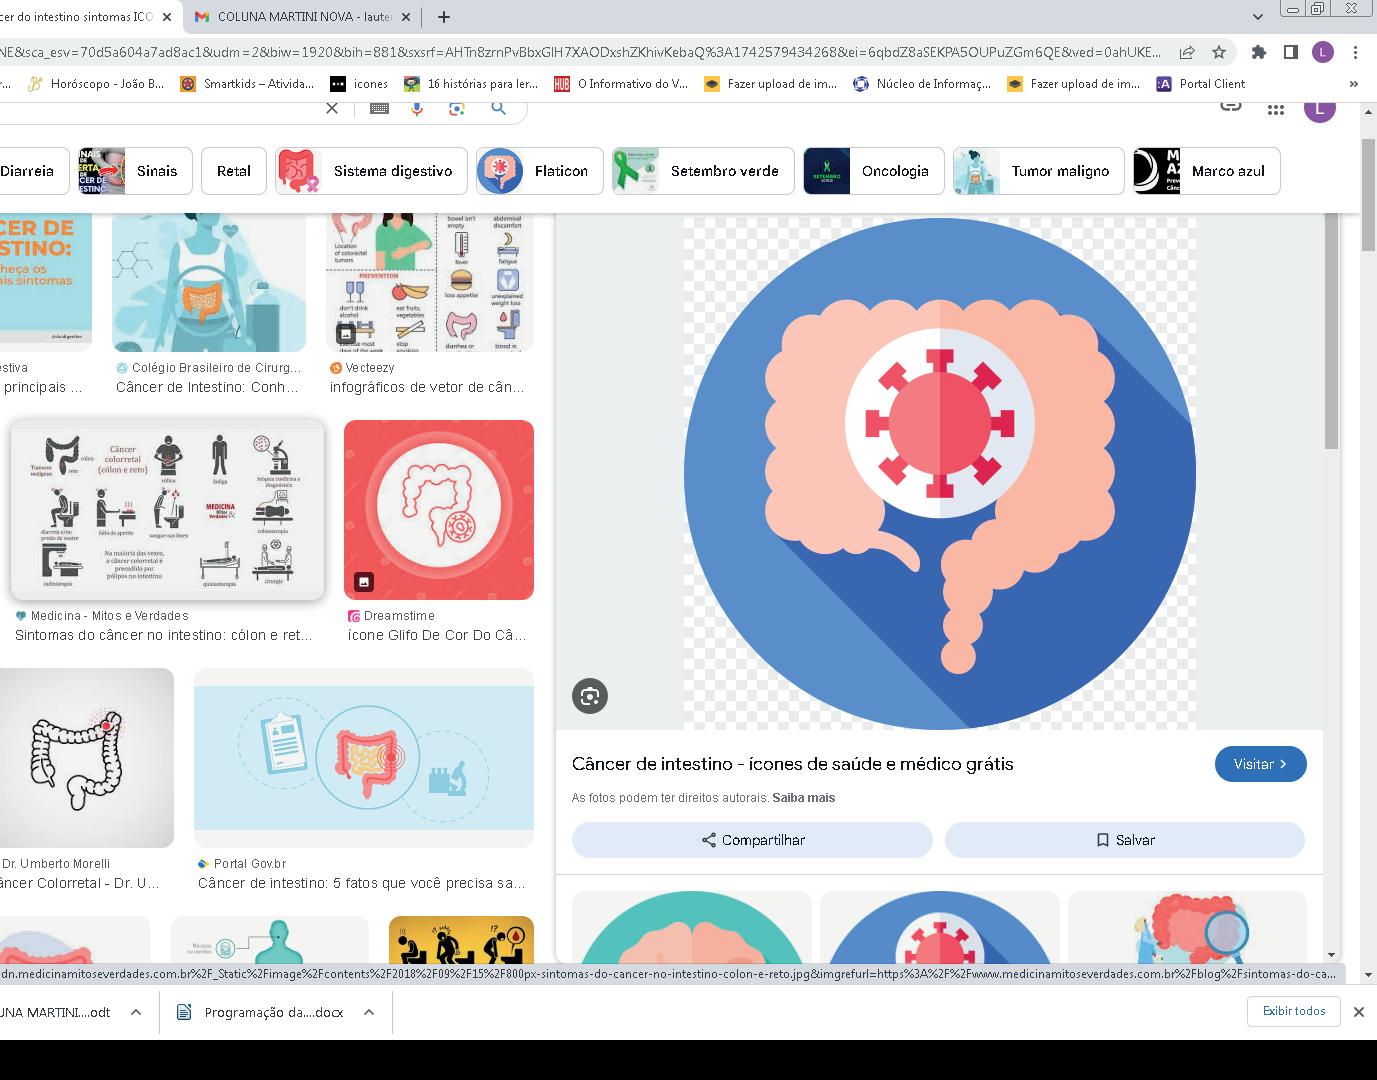Image resolution: width=1377 pixels, height=1080 pixels.
Task: Open the Vecteezy infographic image result
Action: pos(430,282)
